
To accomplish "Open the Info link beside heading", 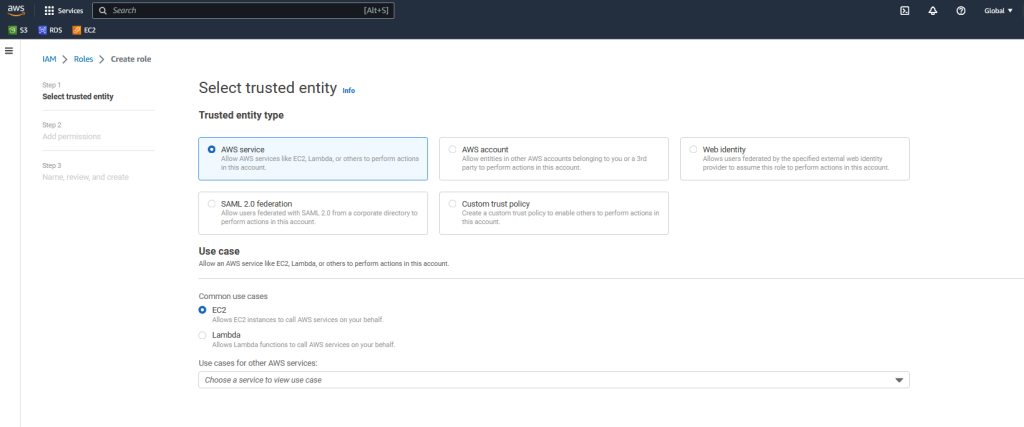I will pos(349,91).
